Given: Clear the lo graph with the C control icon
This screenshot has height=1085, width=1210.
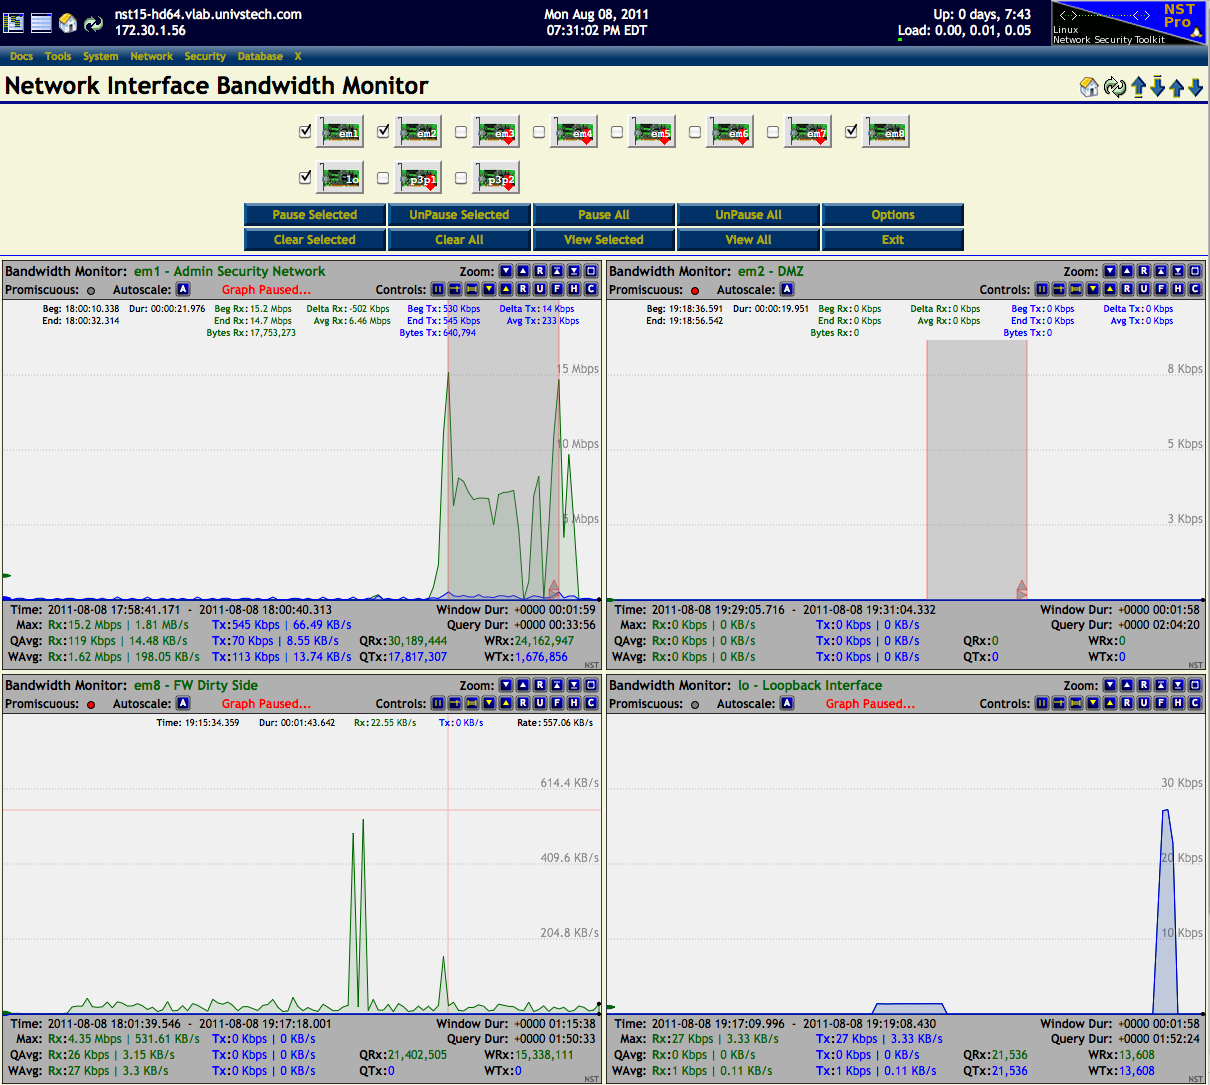Looking at the screenshot, I should point(1195,703).
